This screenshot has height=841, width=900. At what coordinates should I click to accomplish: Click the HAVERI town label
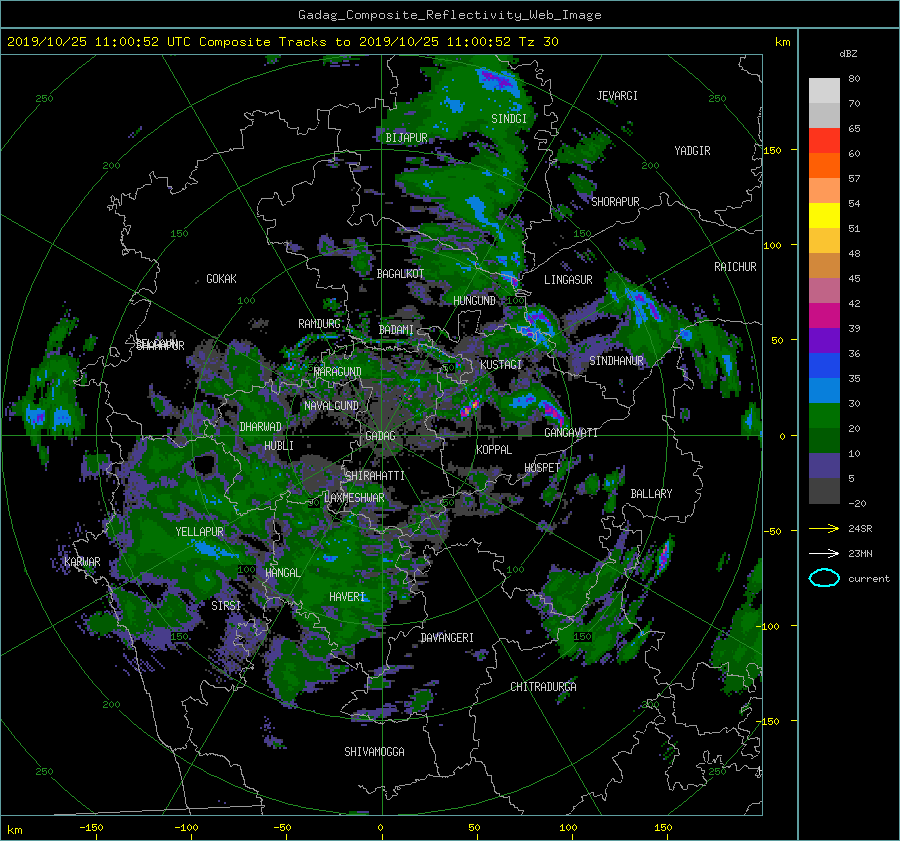click(347, 597)
